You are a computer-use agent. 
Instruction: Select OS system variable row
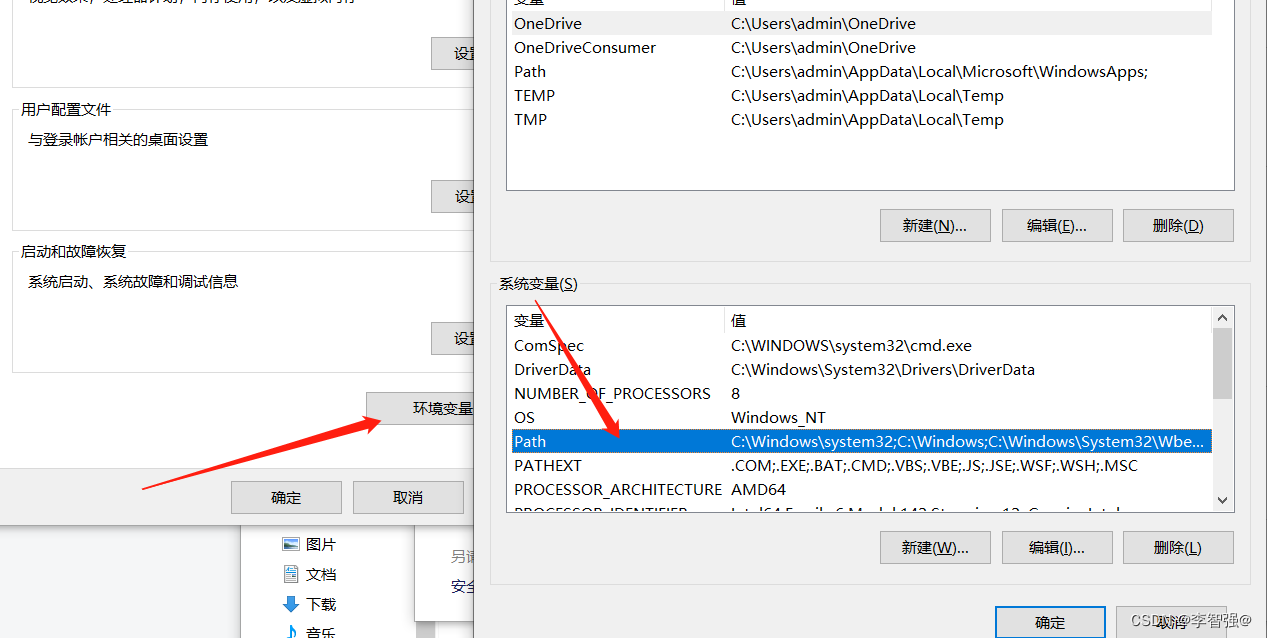pos(861,418)
